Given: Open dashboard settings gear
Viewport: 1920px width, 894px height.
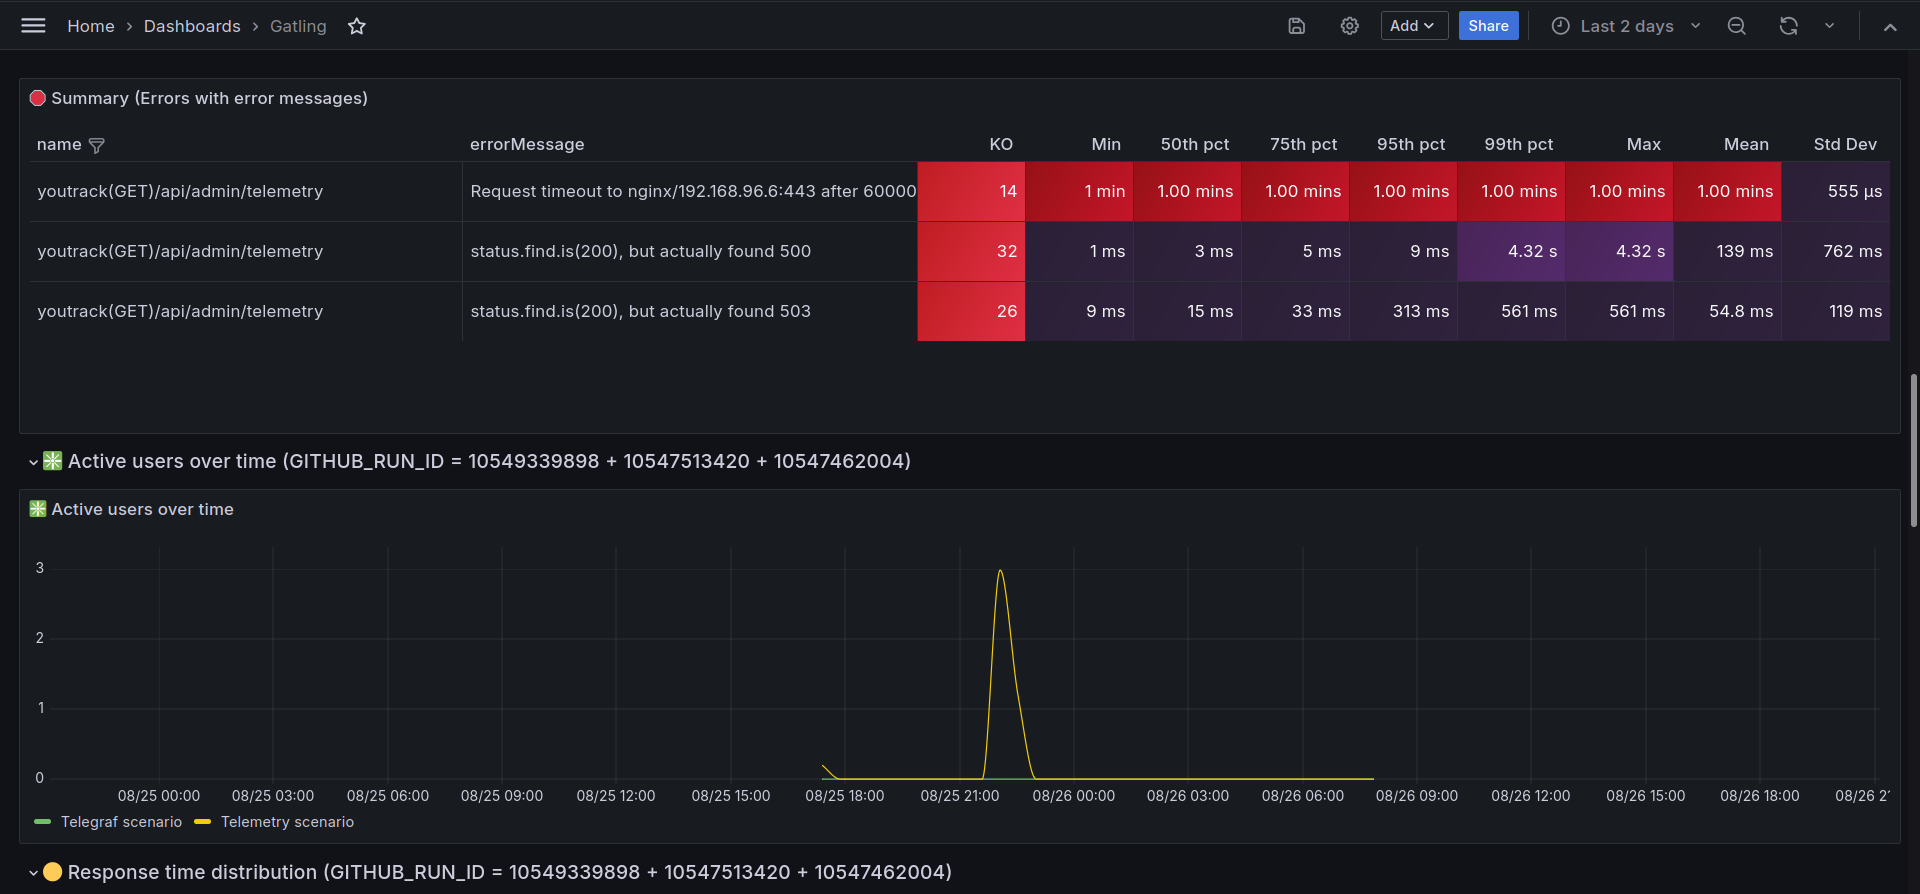Looking at the screenshot, I should pyautogui.click(x=1350, y=26).
